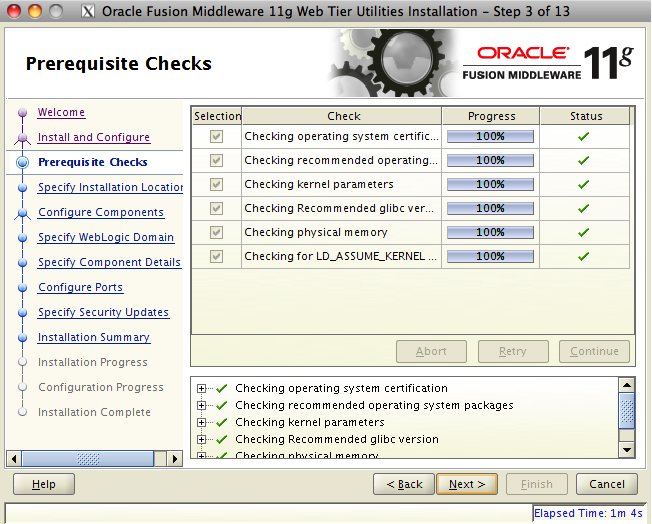
Task: Expand the kernel parameters log entry
Action: pyautogui.click(x=203, y=423)
